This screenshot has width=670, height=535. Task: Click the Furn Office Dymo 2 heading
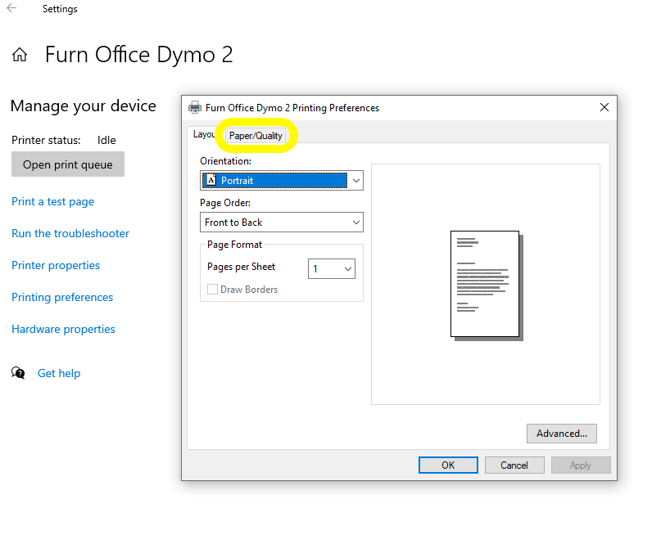pyautogui.click(x=139, y=55)
